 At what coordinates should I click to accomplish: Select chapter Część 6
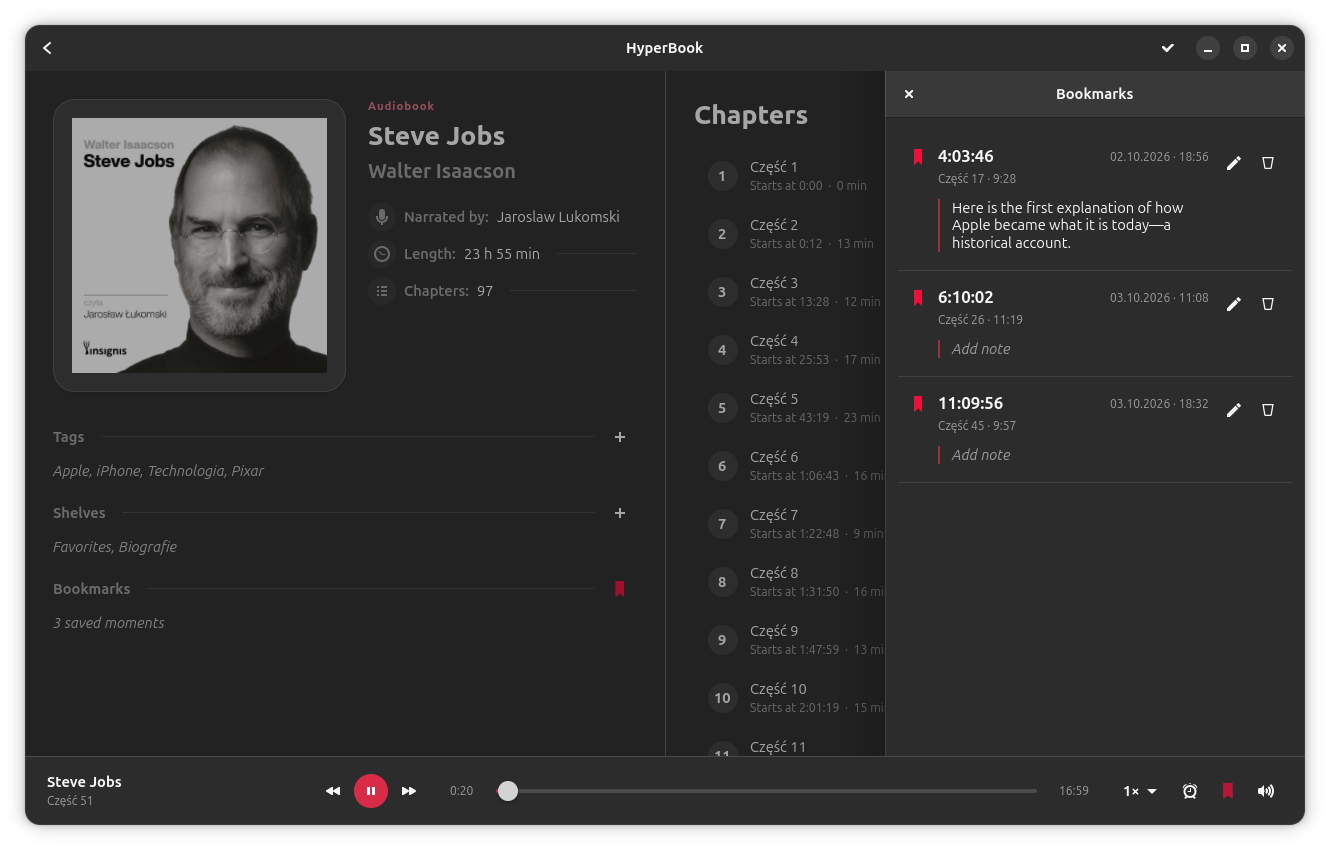coord(788,466)
